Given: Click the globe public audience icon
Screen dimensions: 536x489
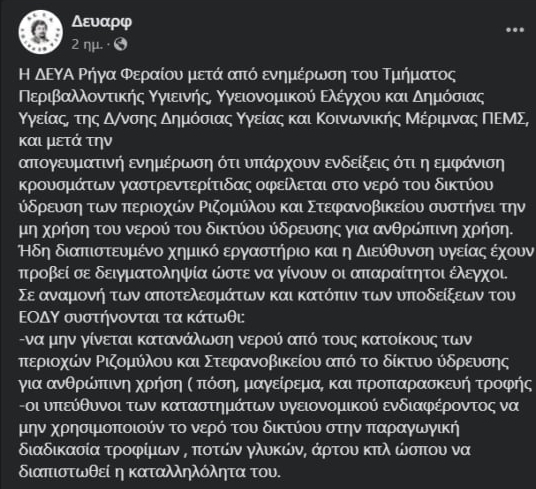Looking at the screenshot, I should point(120,44).
